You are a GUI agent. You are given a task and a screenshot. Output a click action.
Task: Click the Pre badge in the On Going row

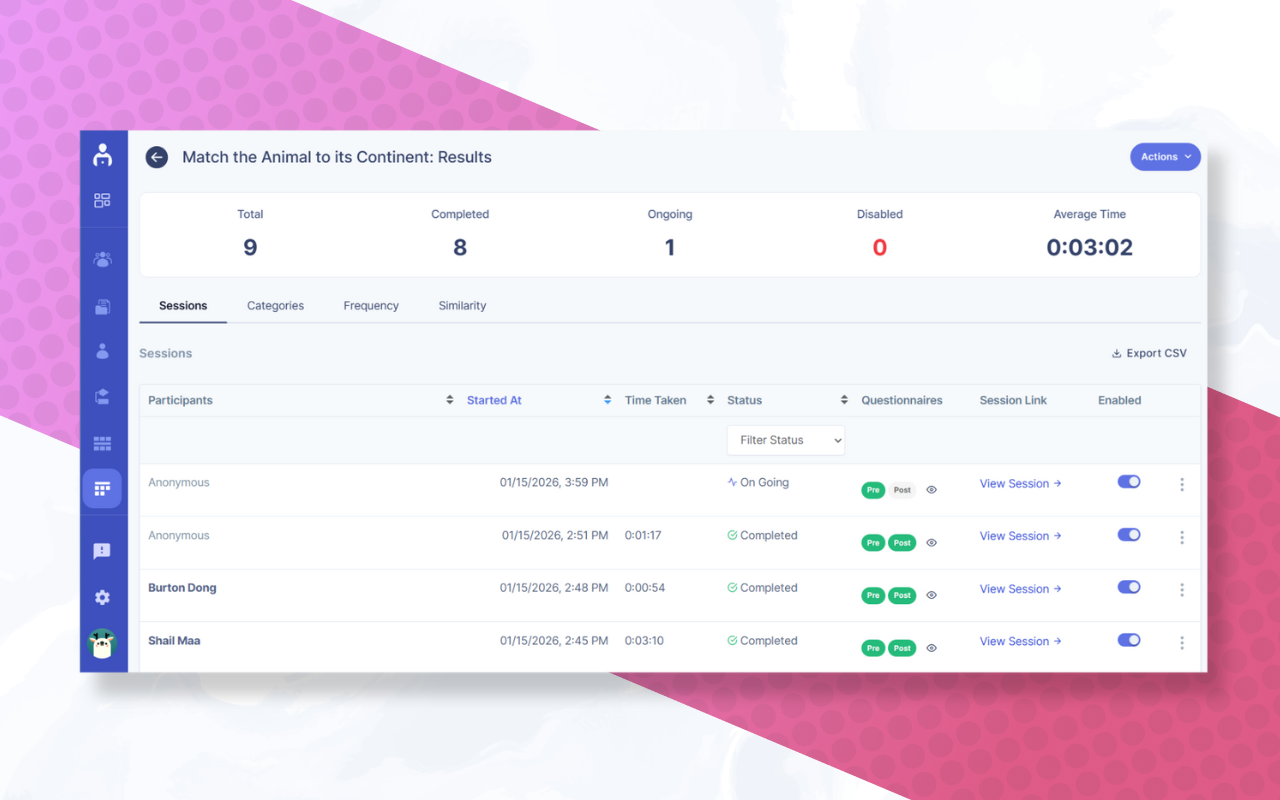(873, 490)
